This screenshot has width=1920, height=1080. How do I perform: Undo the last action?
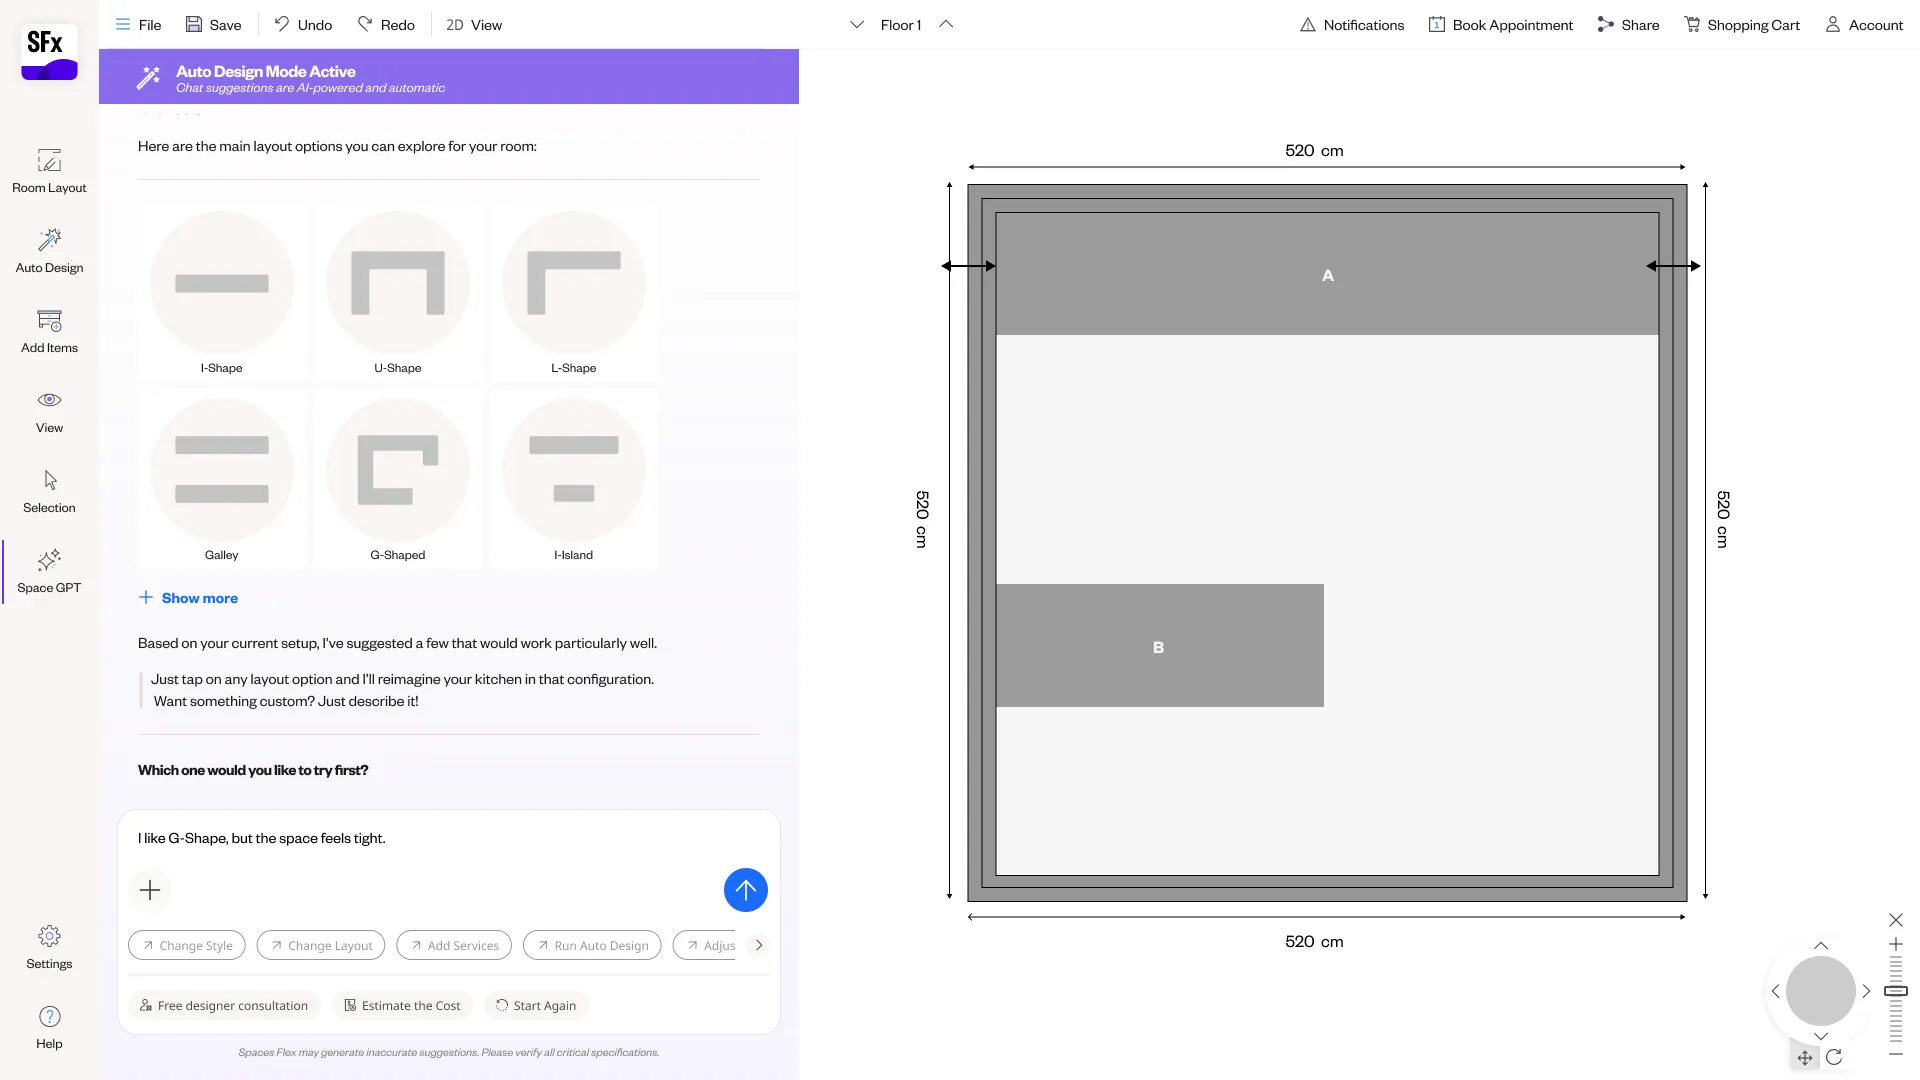tap(303, 25)
